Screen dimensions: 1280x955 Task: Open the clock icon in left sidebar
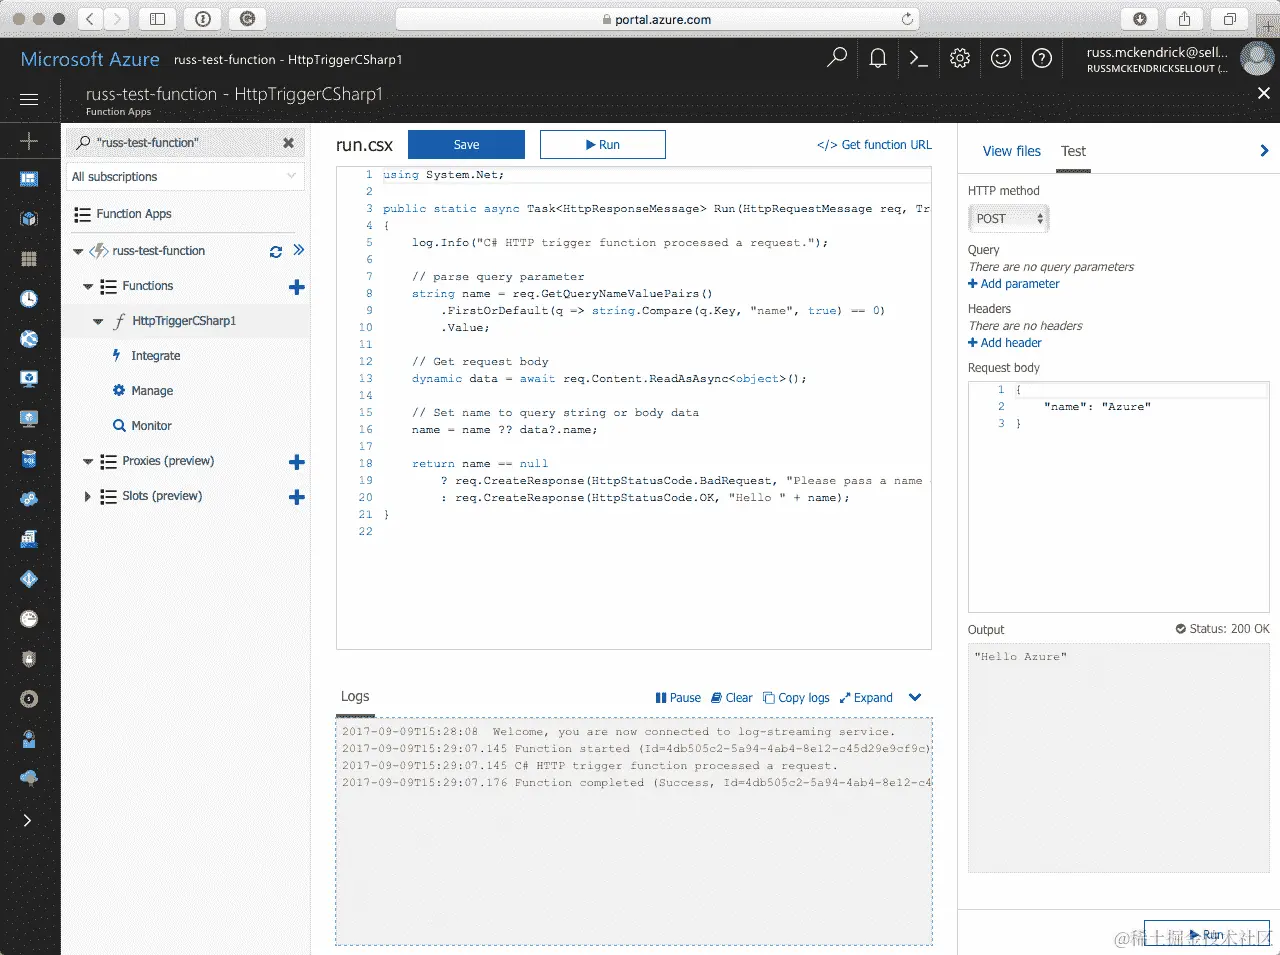click(x=29, y=299)
